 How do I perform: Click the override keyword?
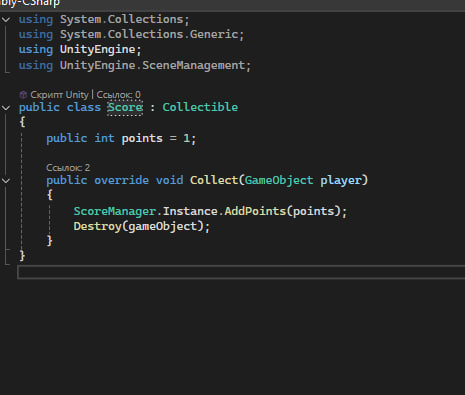pos(121,180)
